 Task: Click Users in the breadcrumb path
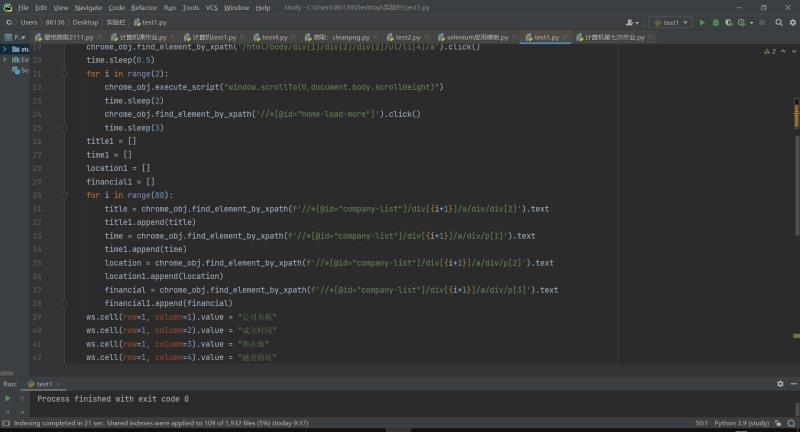pos(29,22)
